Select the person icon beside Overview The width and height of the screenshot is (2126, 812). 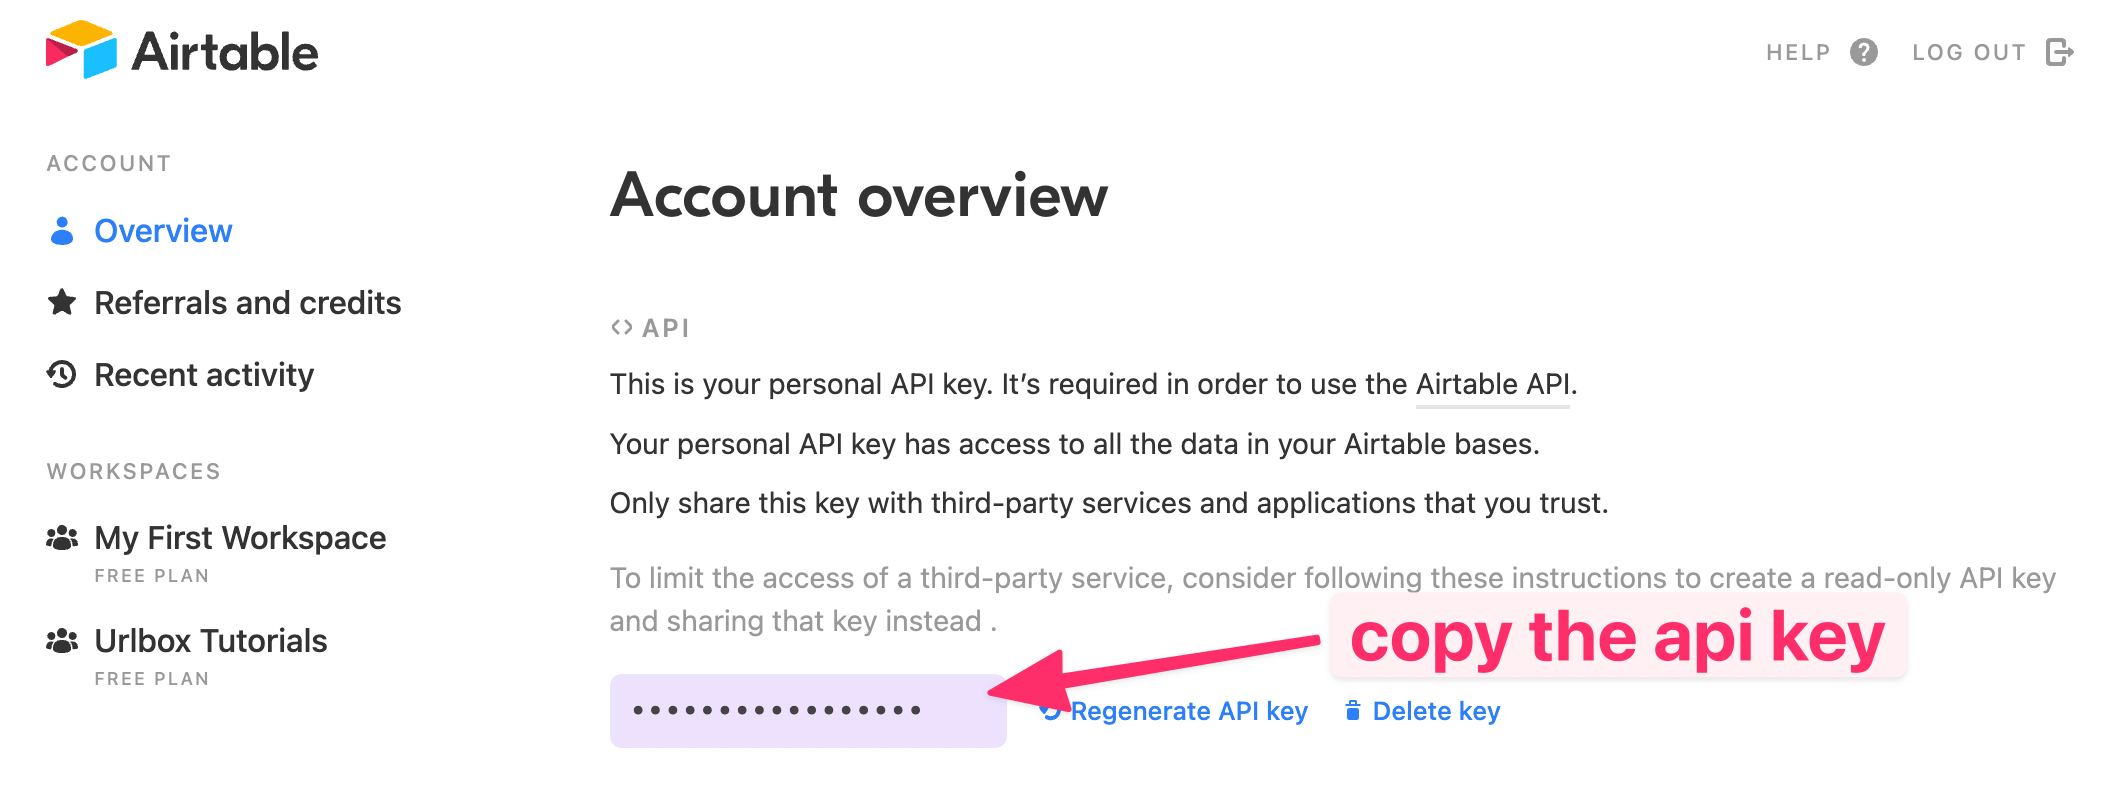[x=61, y=231]
